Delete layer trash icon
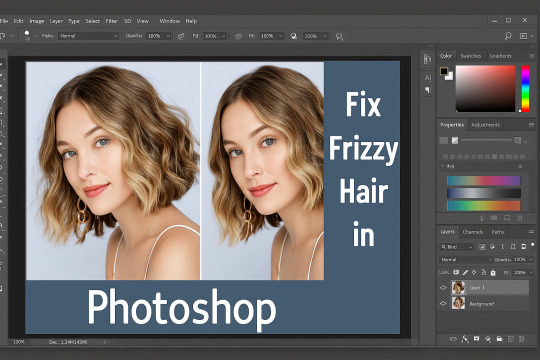 (521, 339)
